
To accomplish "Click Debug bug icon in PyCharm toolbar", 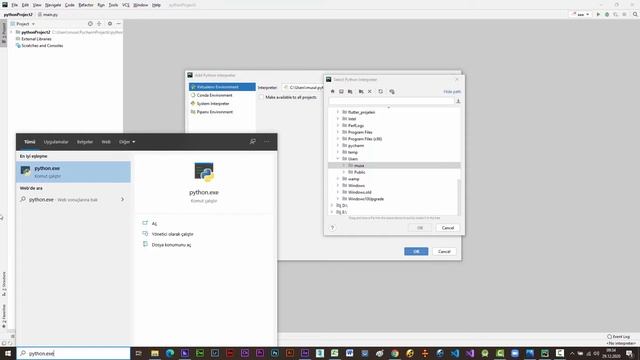I will tap(607, 14).
